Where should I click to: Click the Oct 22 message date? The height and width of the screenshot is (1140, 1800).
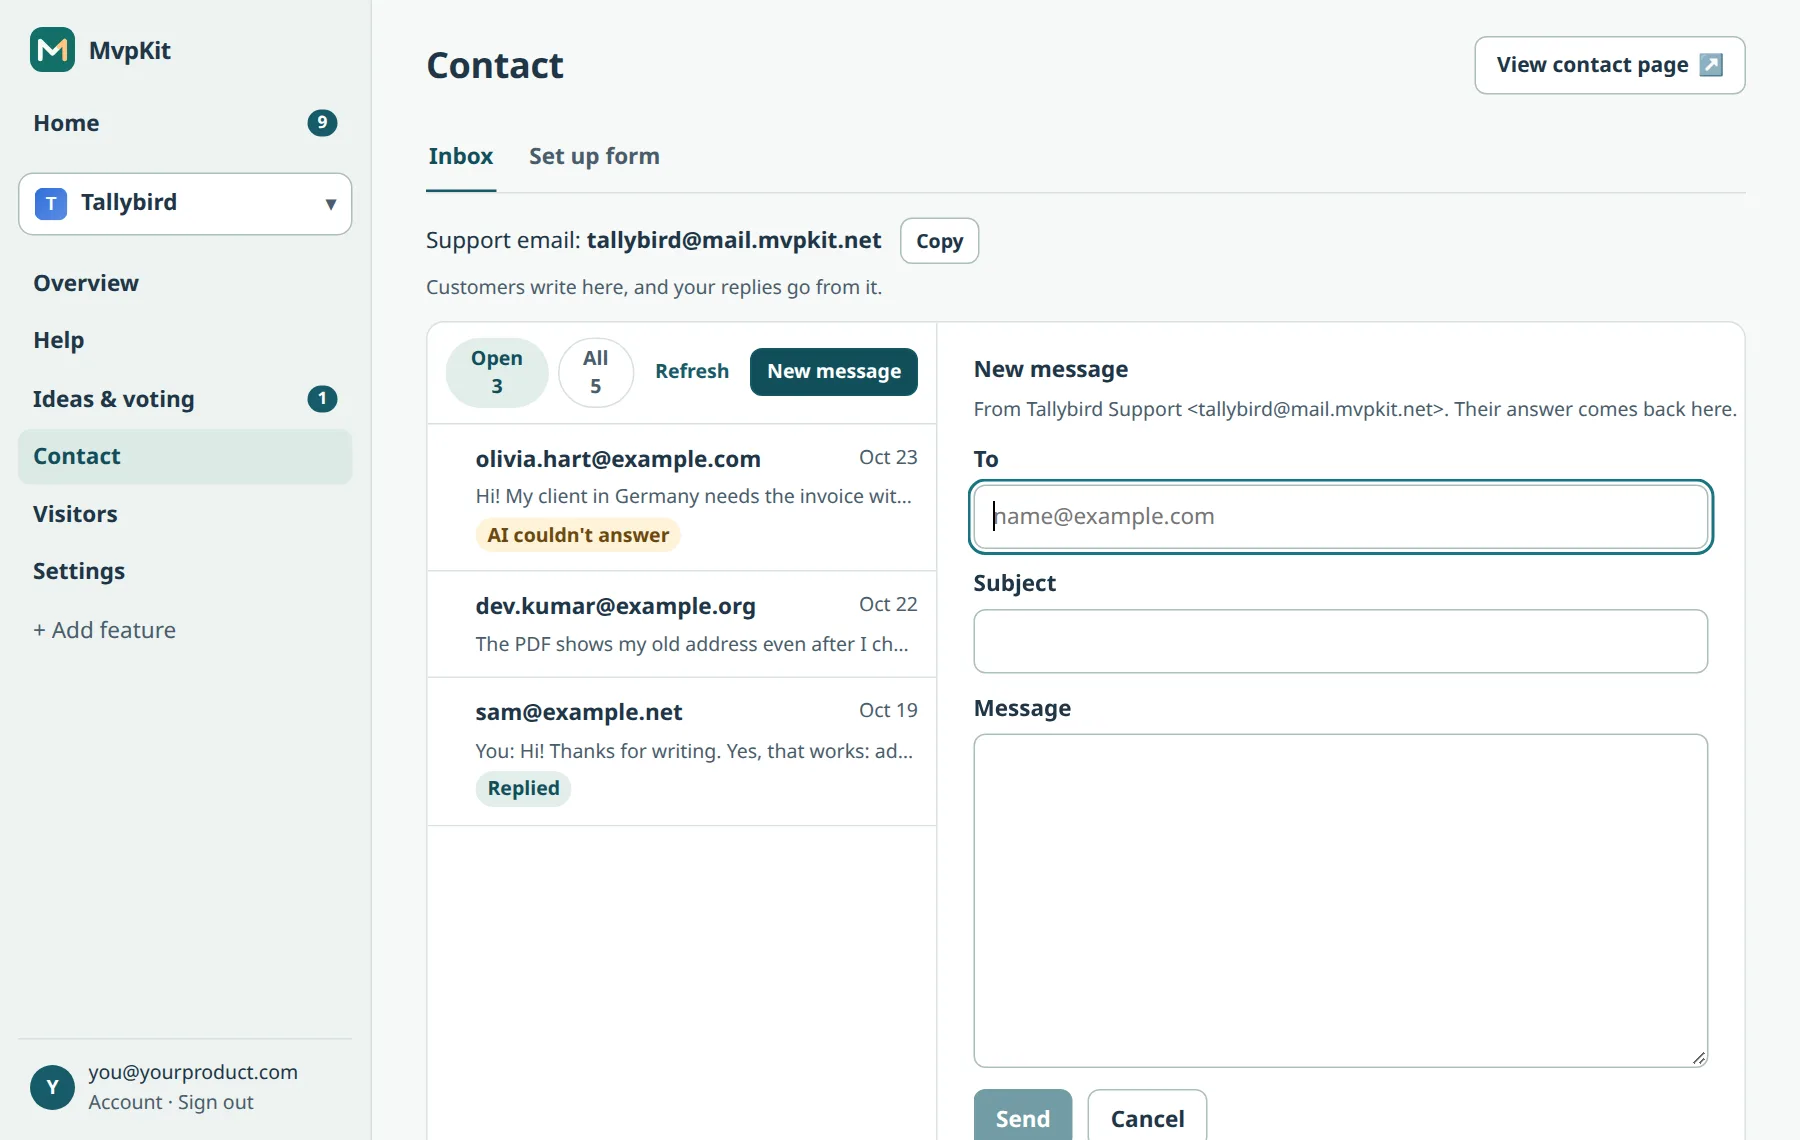coord(888,605)
